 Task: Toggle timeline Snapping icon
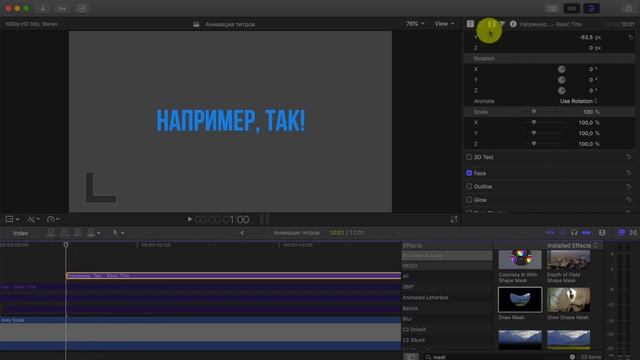pyautogui.click(x=587, y=233)
